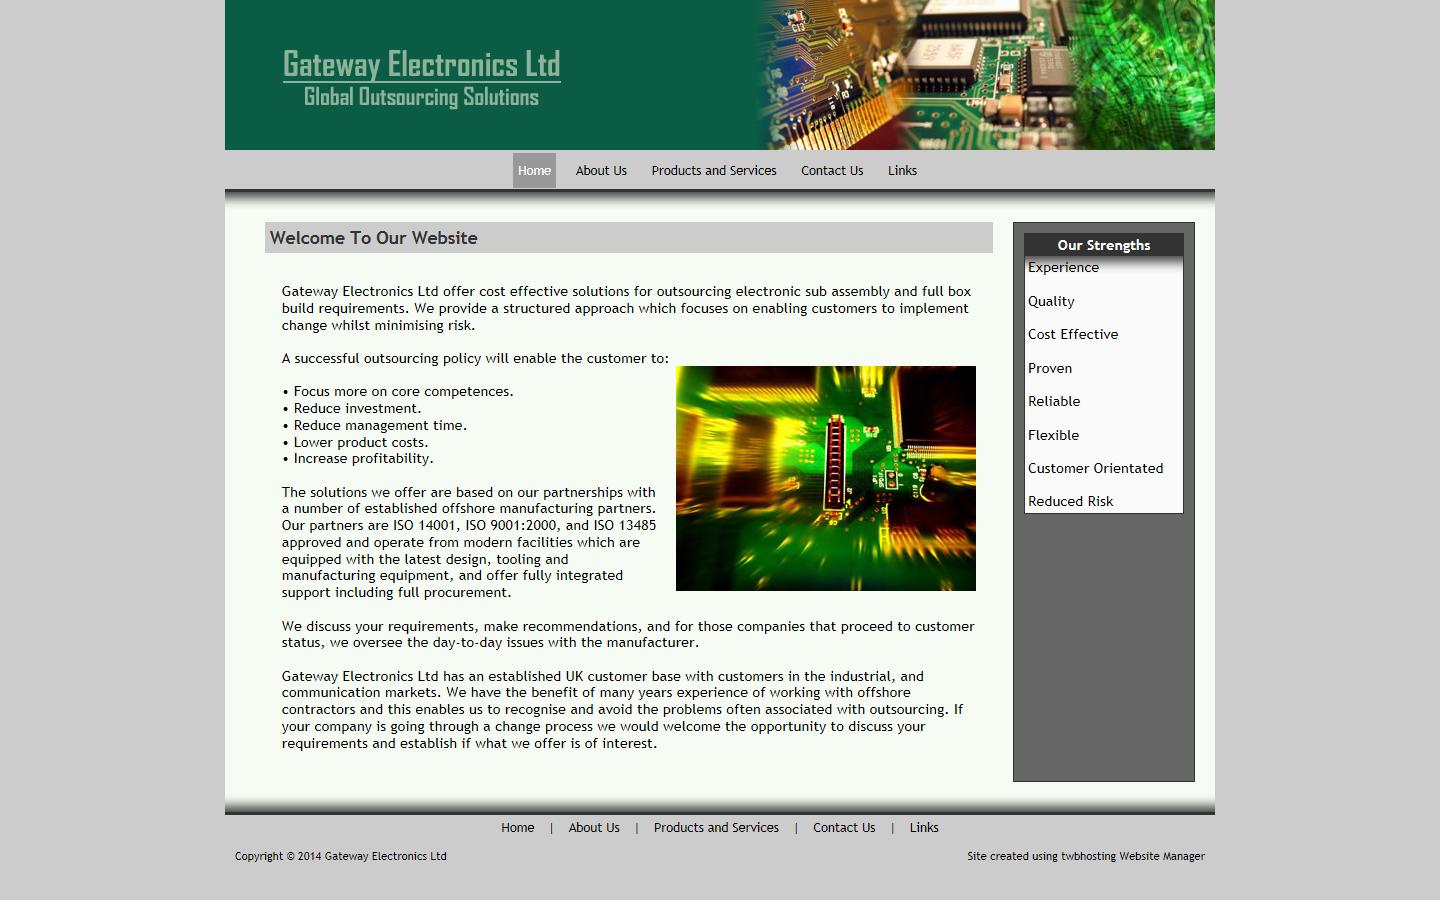Screen dimensions: 1440x900
Task: Select Reduced Risk in strengths sidebar
Action: [1070, 502]
